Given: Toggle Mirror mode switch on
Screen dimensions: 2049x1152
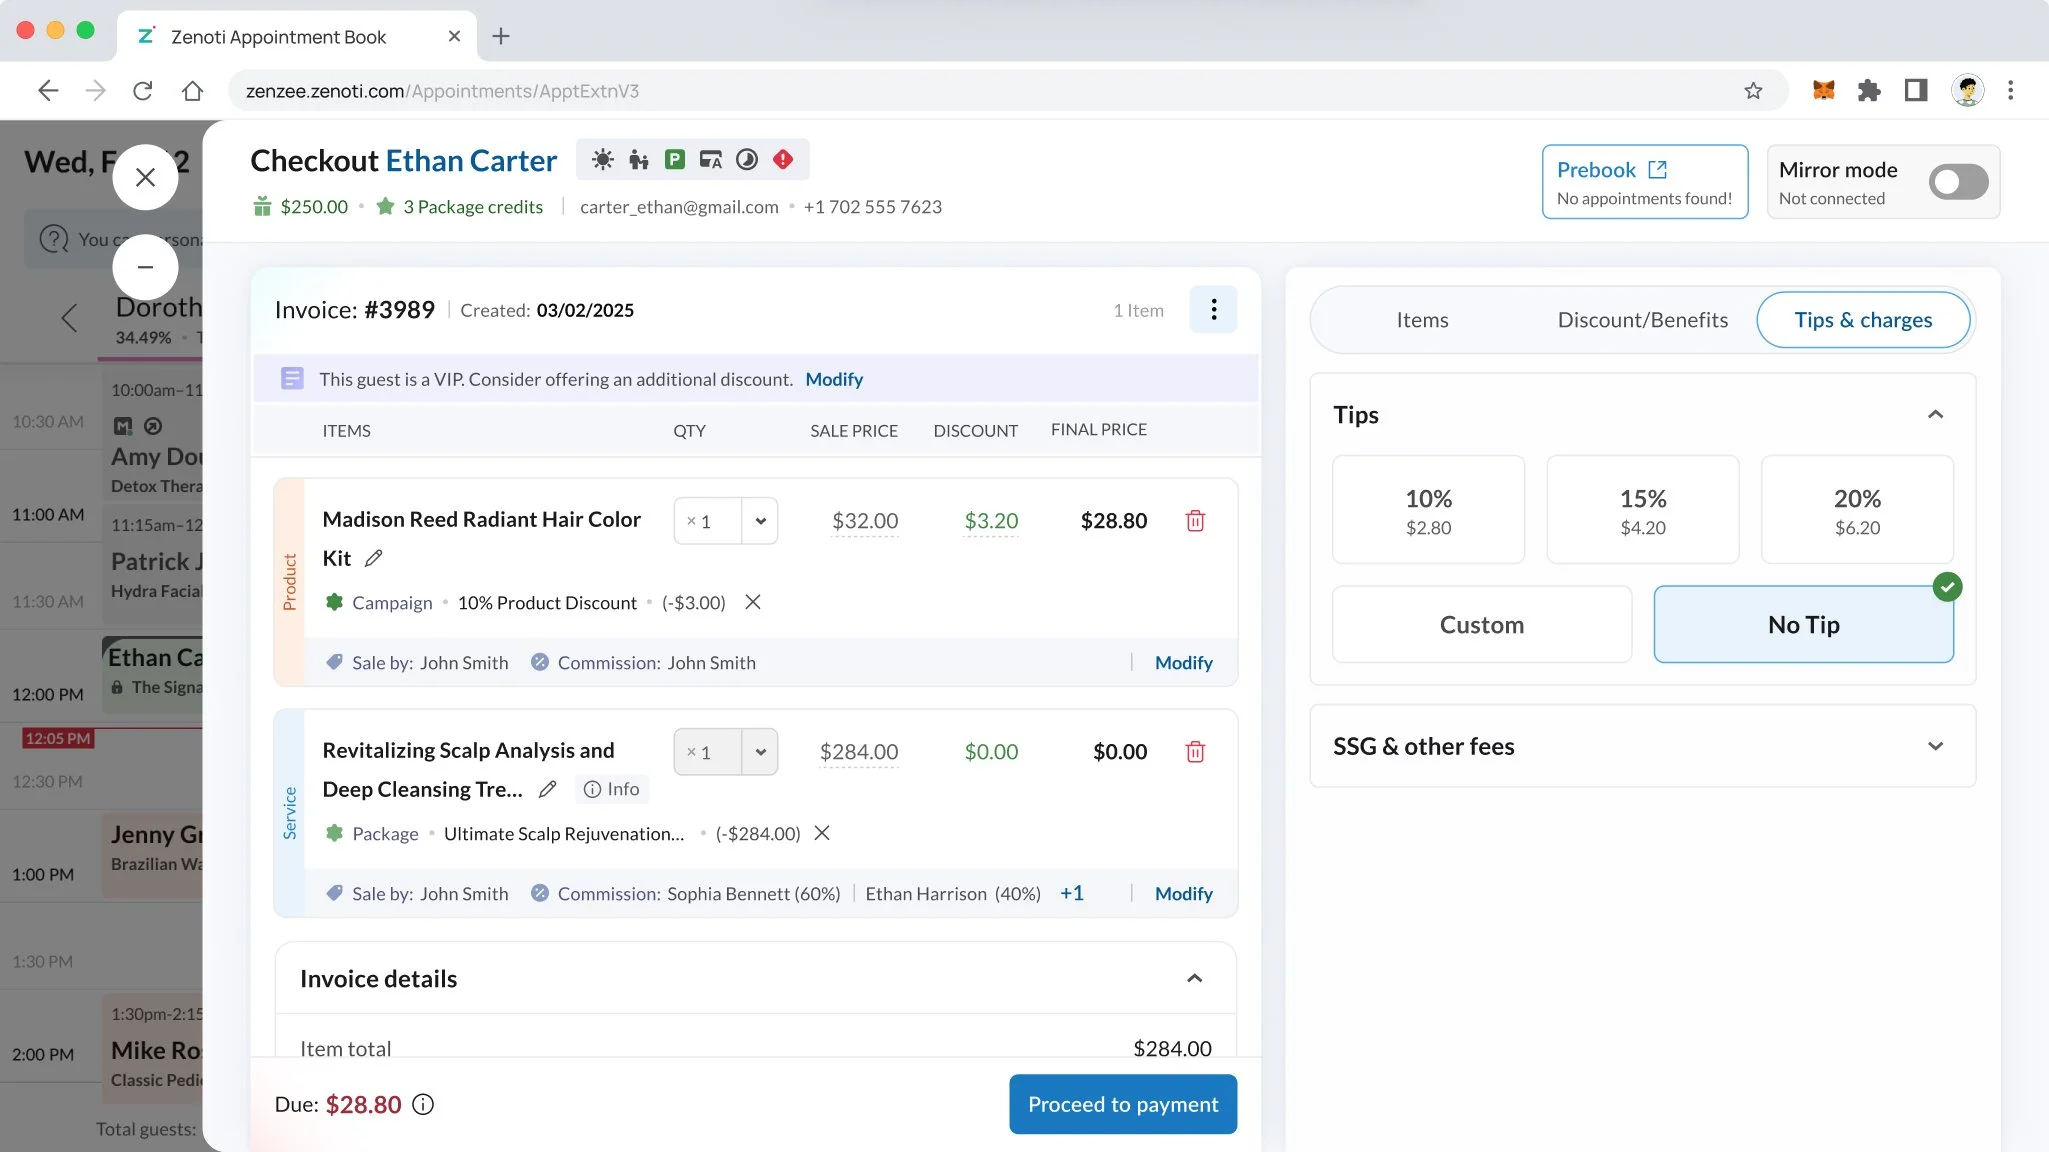Looking at the screenshot, I should point(1957,182).
